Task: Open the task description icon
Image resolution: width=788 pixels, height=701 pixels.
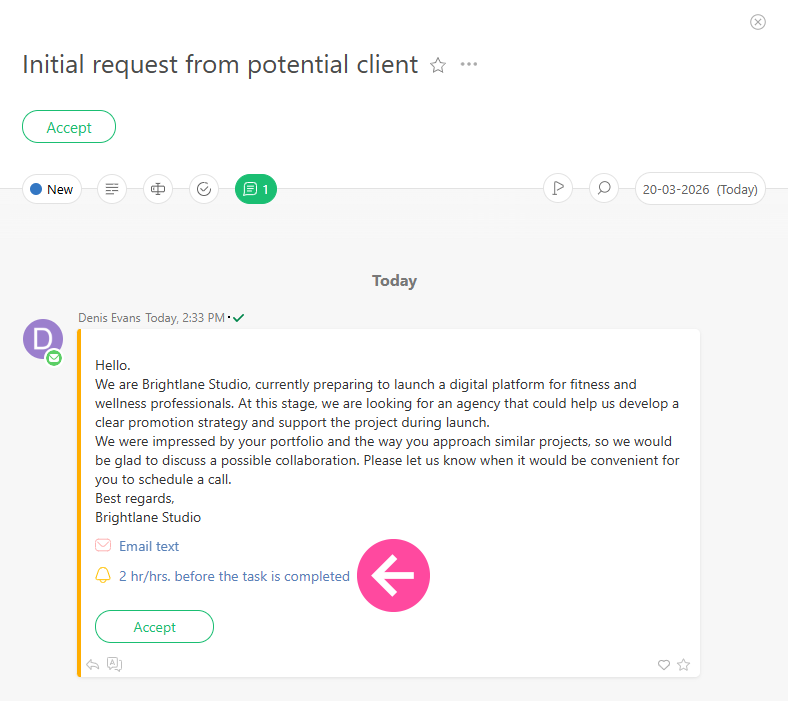Action: 112,189
